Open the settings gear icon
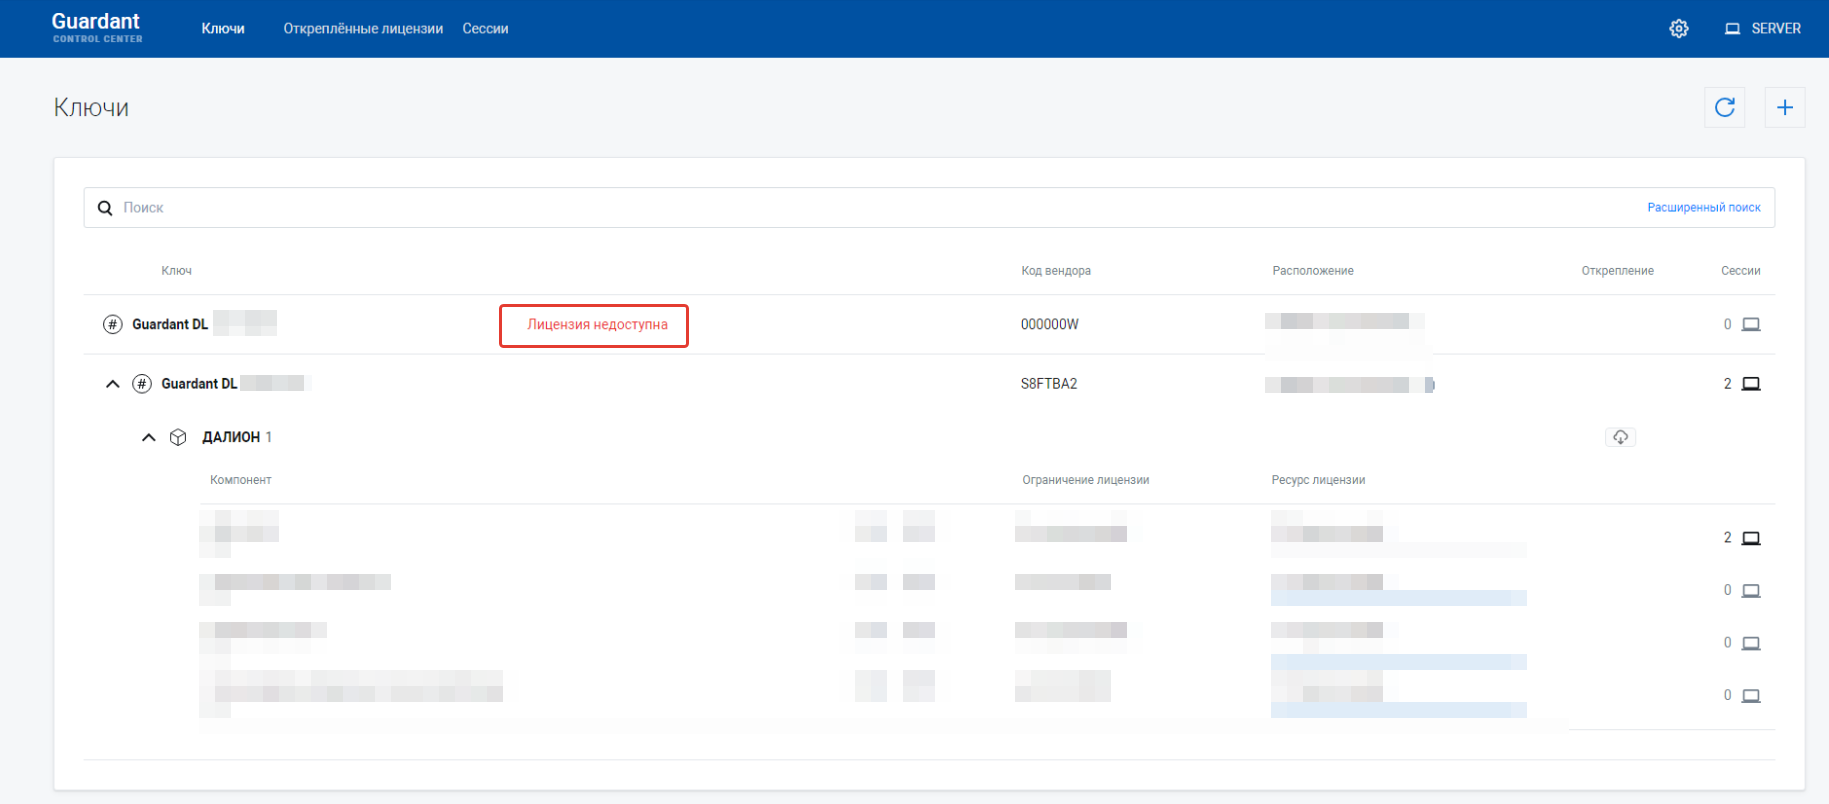 [1679, 29]
